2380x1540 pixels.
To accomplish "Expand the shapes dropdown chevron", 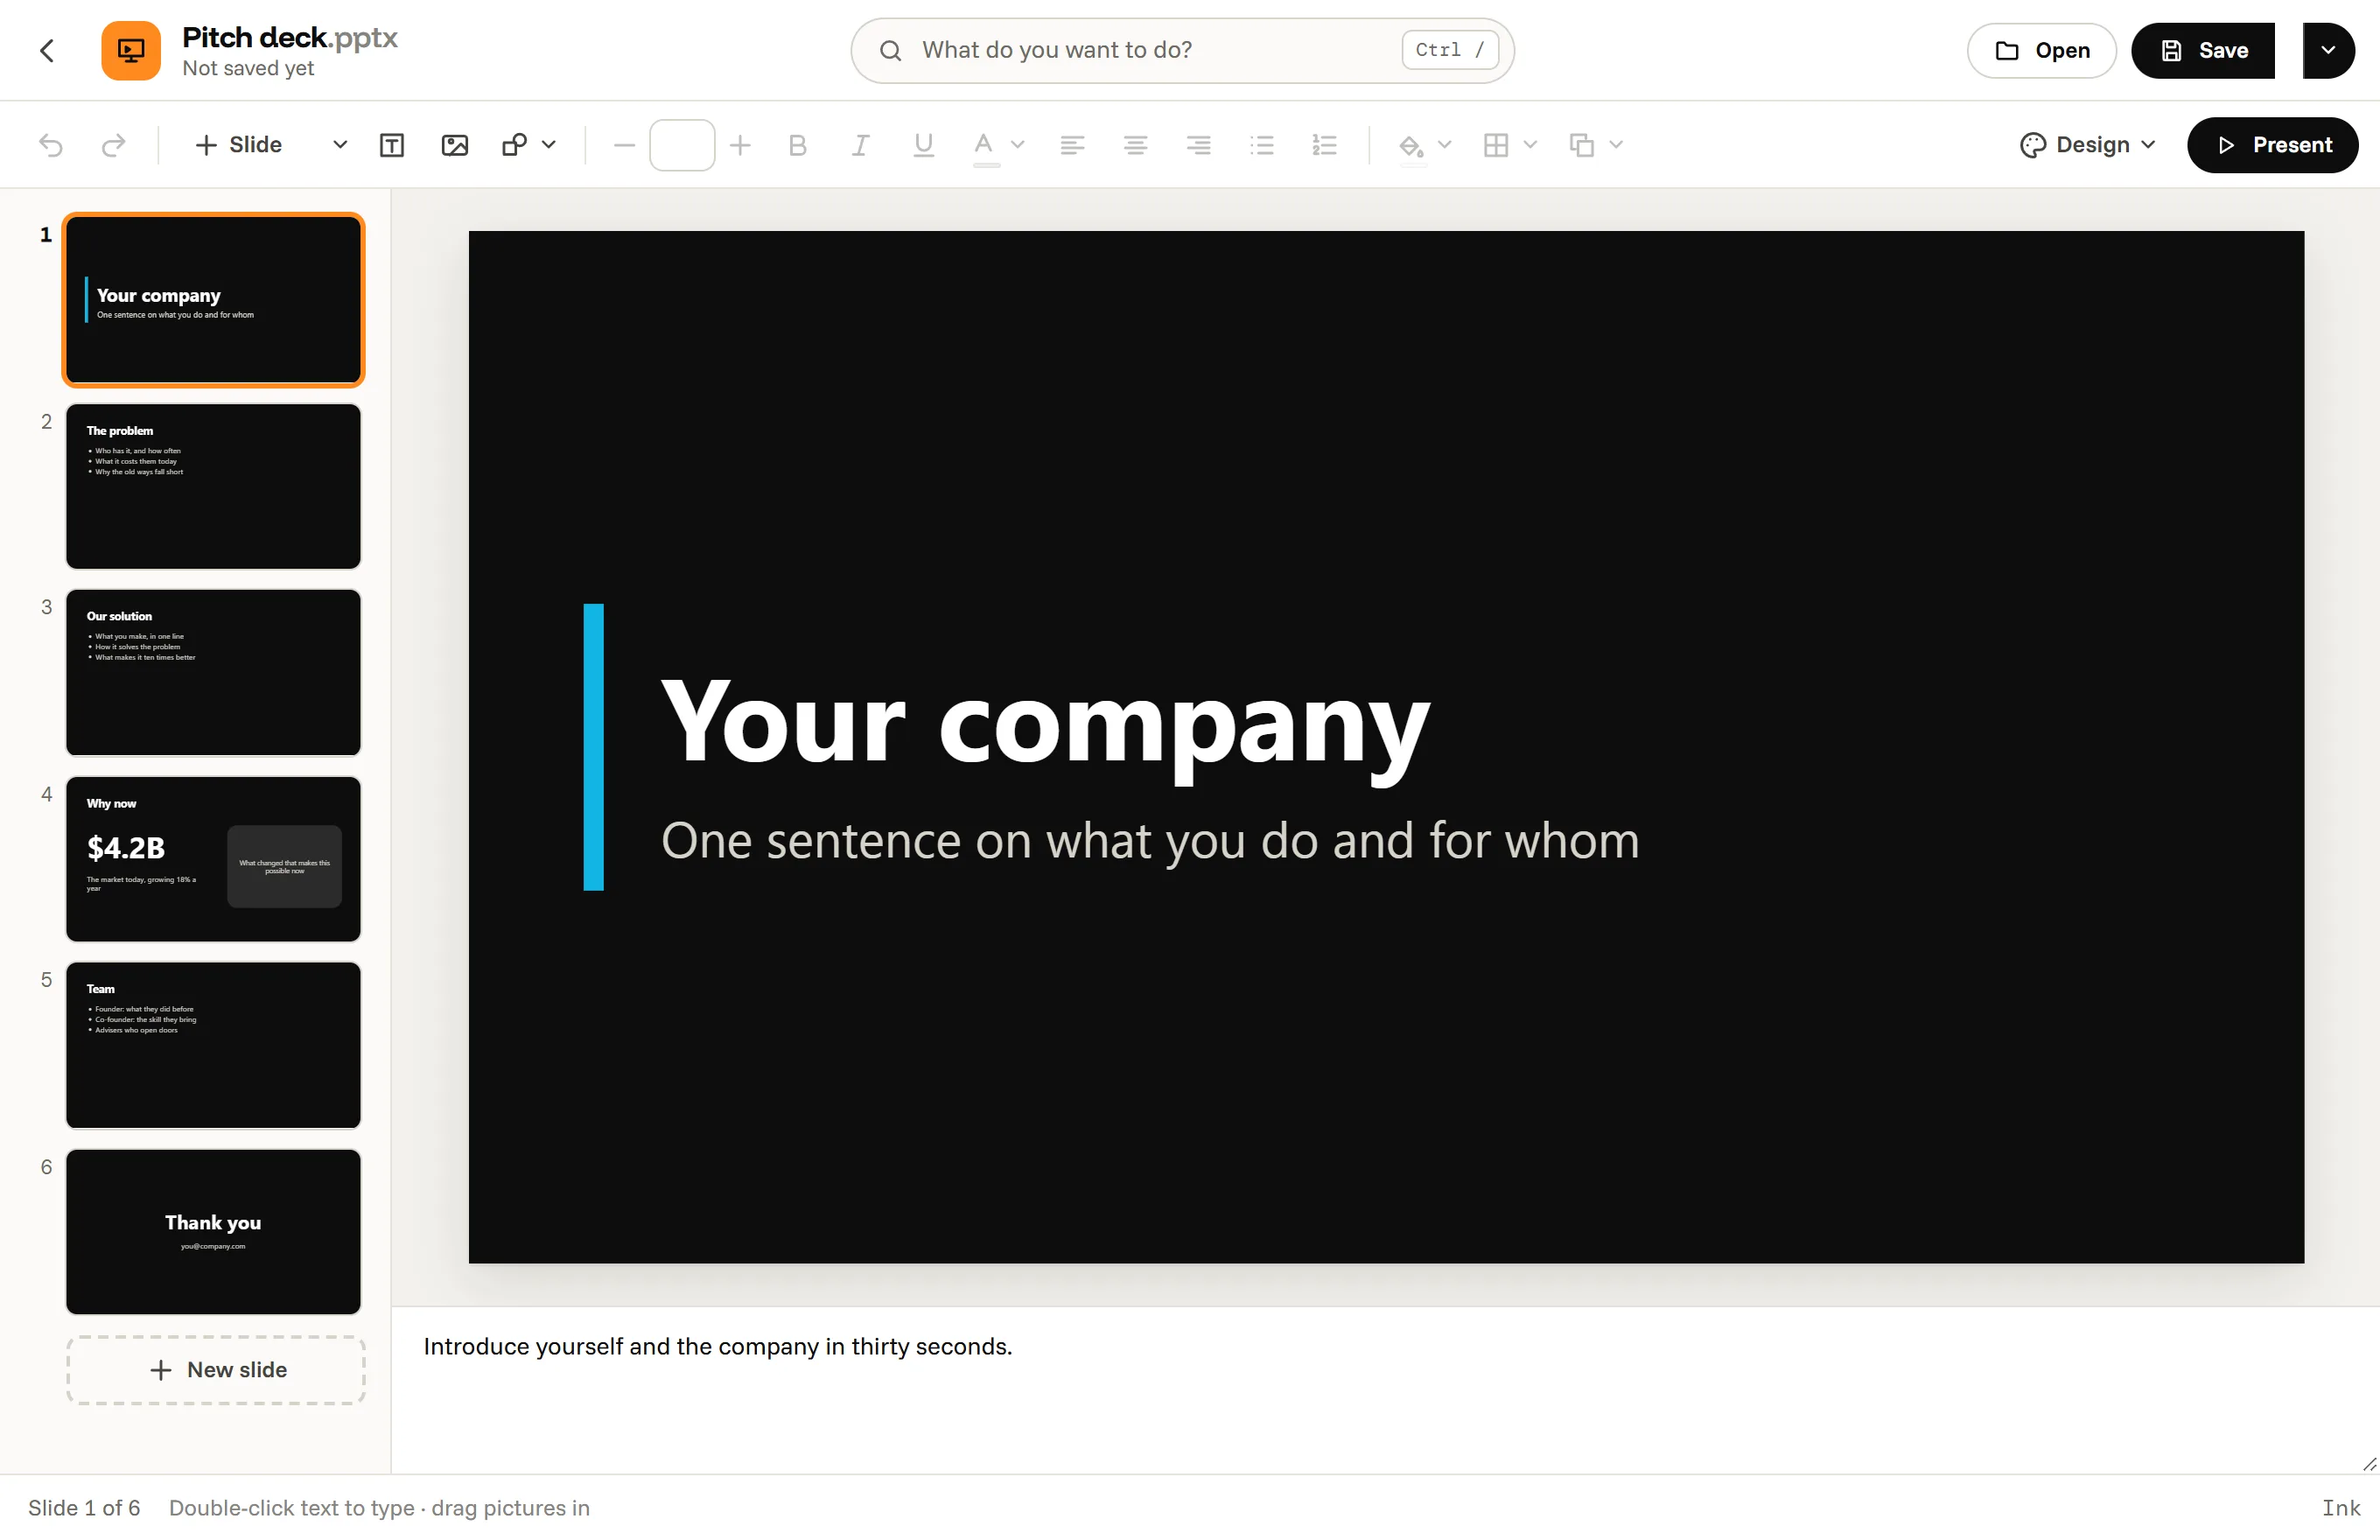I will click(x=549, y=145).
